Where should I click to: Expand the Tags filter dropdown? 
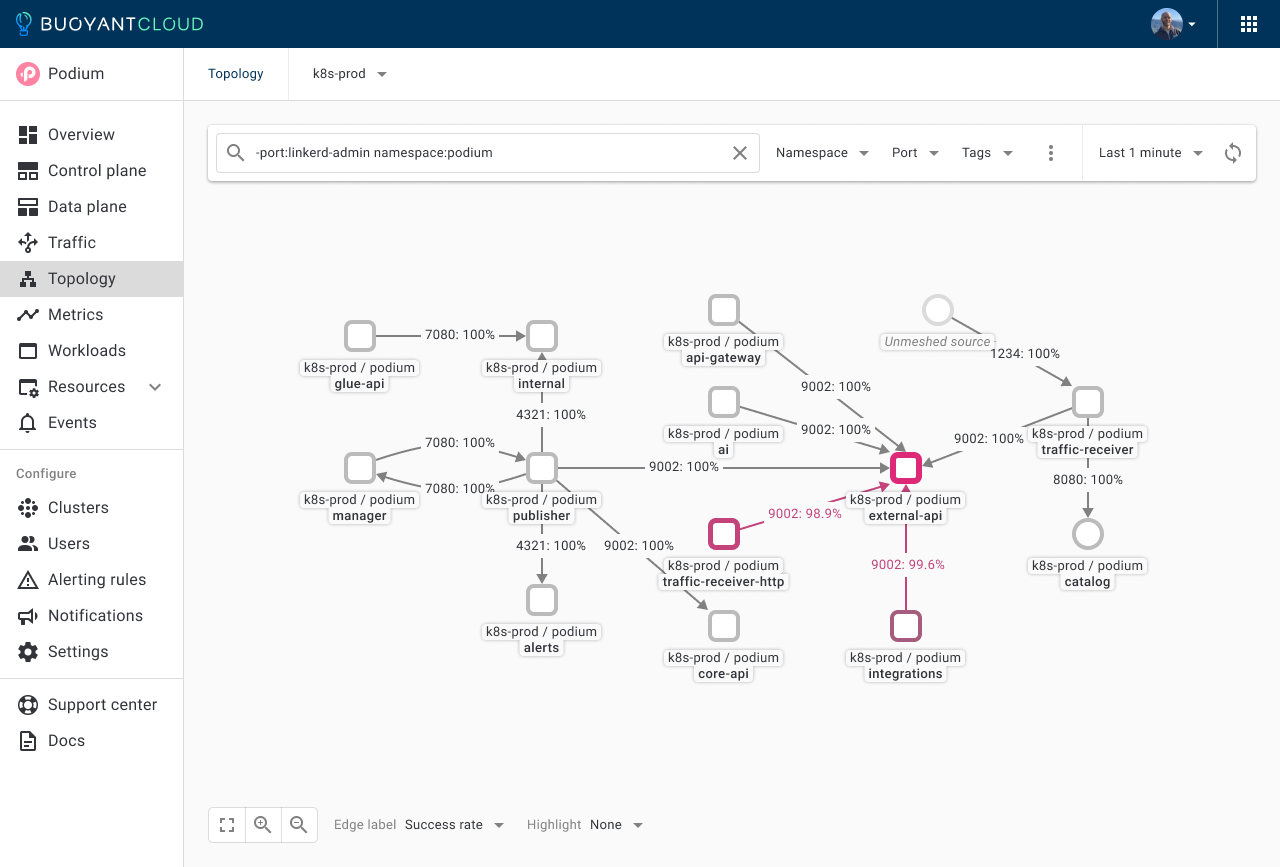click(x=987, y=153)
